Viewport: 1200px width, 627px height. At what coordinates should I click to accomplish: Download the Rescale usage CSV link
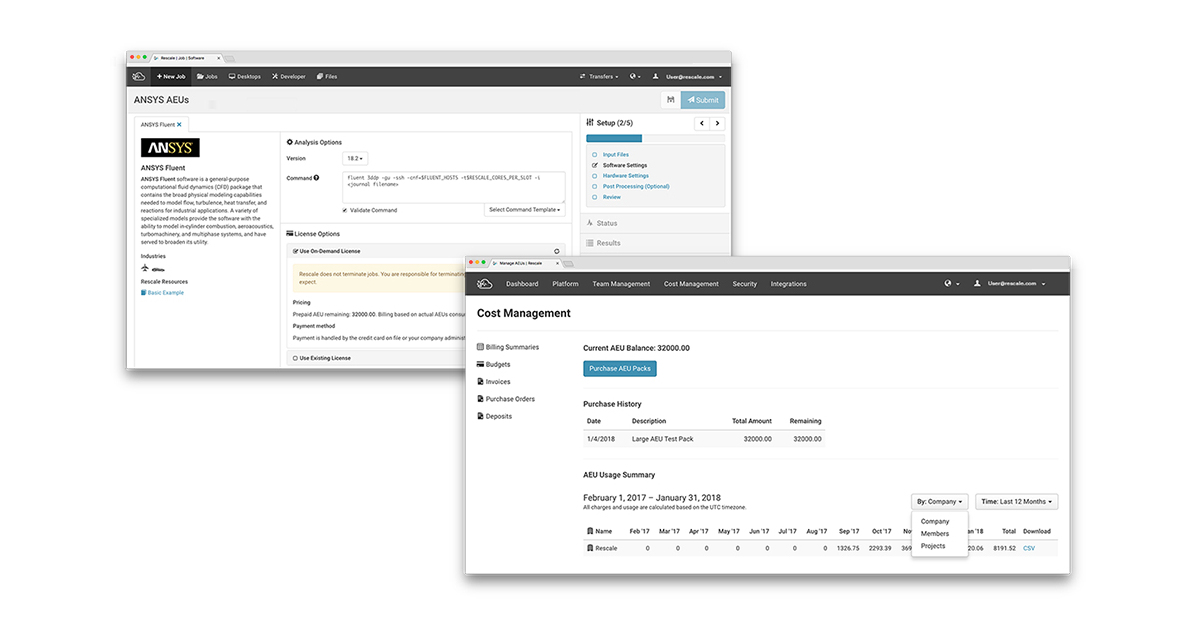click(x=1029, y=548)
